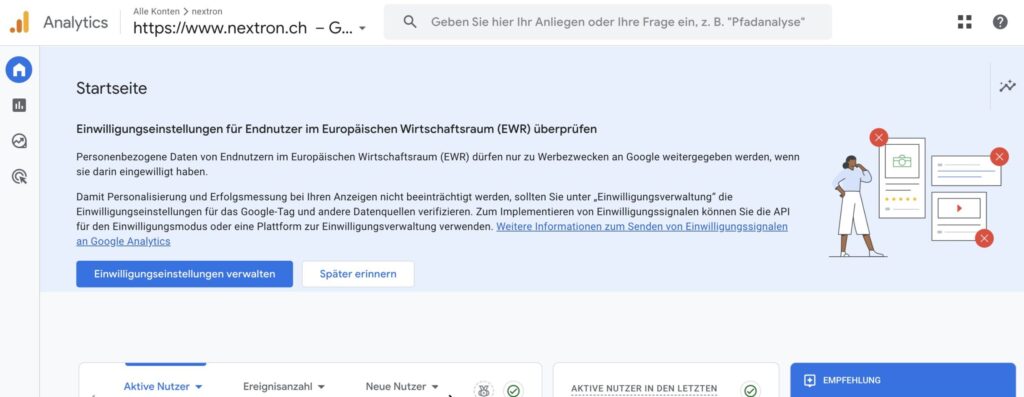The height and width of the screenshot is (397, 1024).
Task: Click the Einwilligungseinstellungen verwalten button
Action: point(184,274)
